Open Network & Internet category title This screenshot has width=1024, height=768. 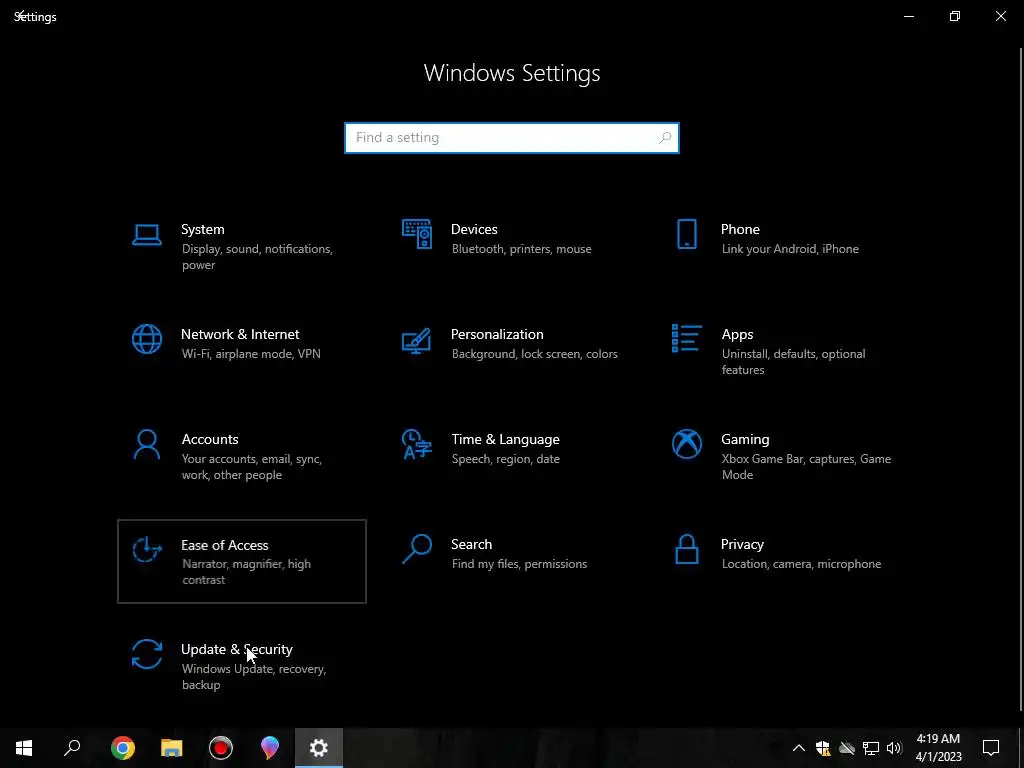[x=240, y=334]
